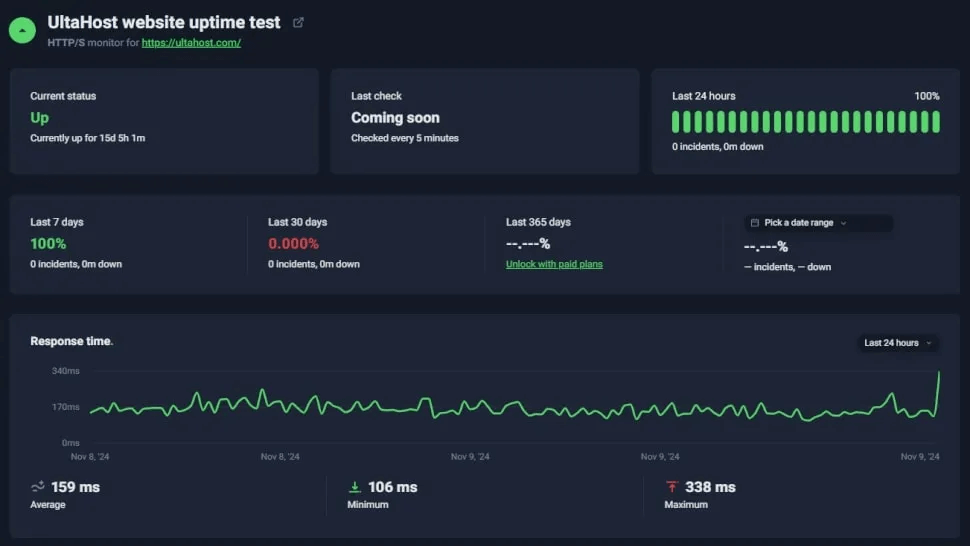Click the calendar icon in date range picker

click(755, 223)
